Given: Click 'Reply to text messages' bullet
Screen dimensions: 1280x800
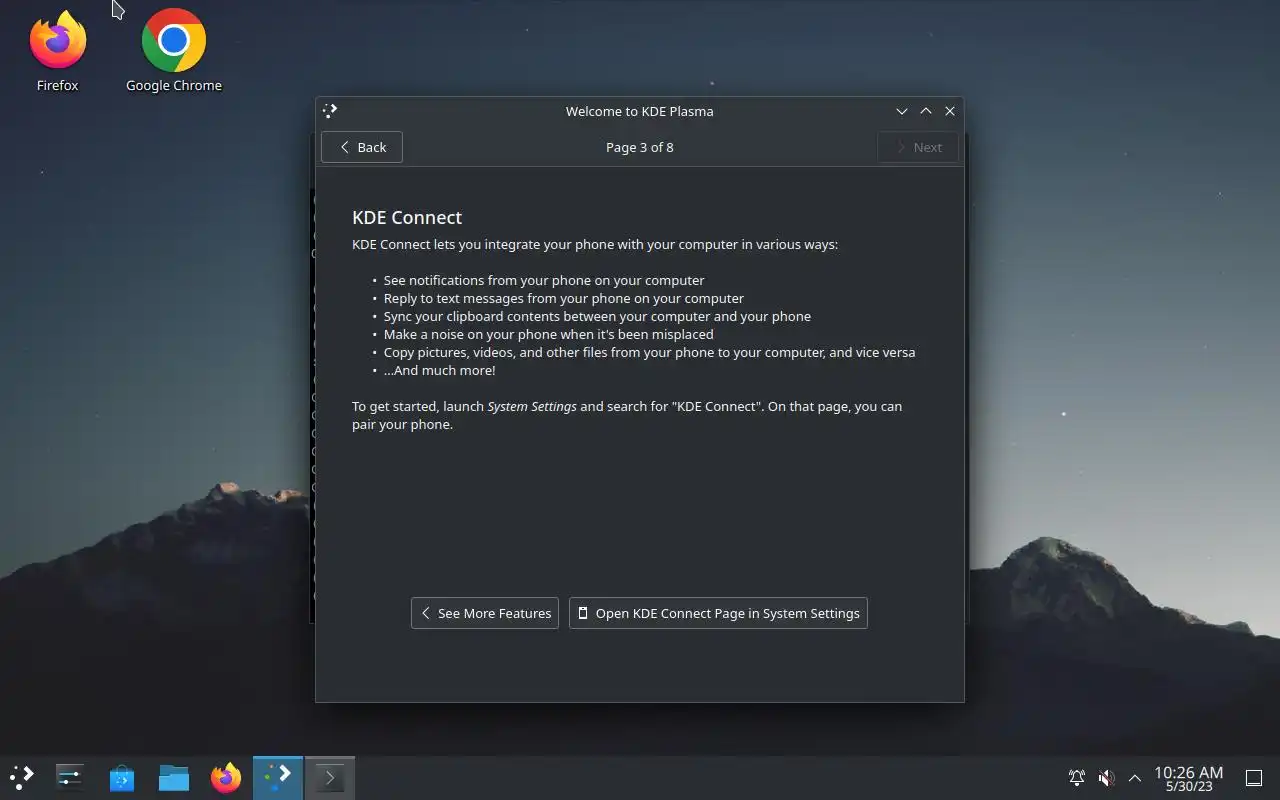Looking at the screenshot, I should tap(564, 298).
